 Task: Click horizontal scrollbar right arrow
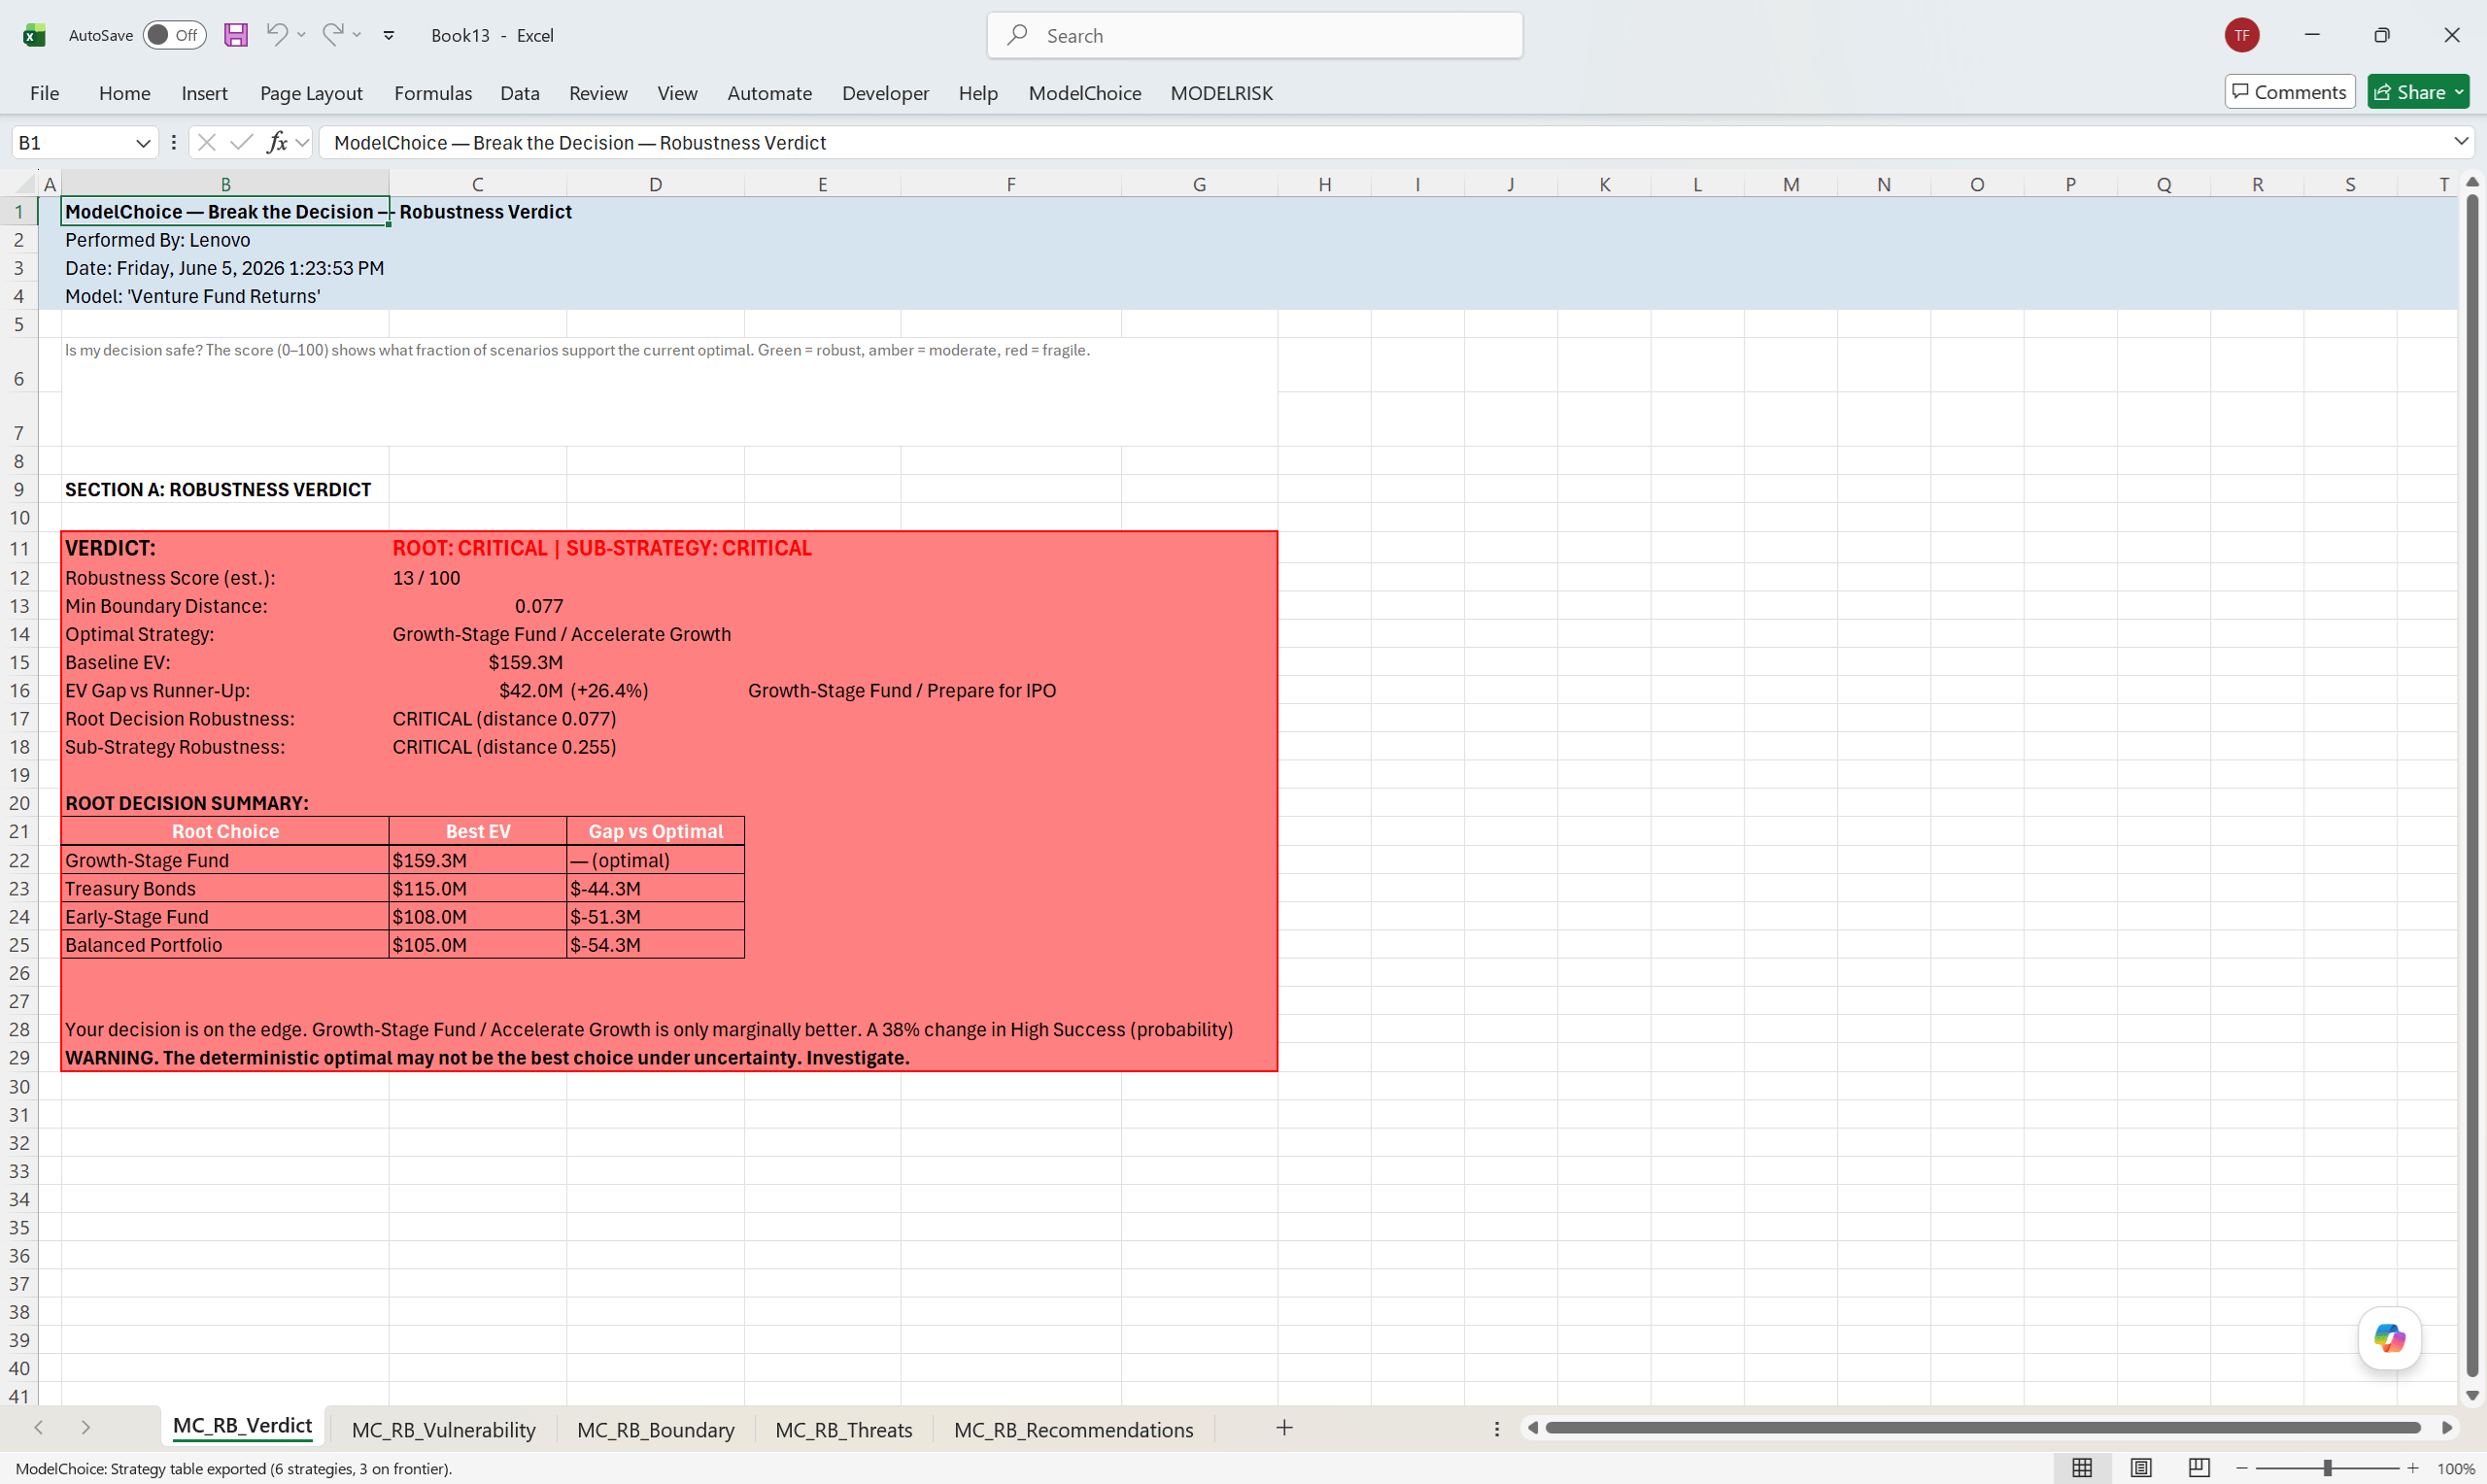click(x=2446, y=1428)
